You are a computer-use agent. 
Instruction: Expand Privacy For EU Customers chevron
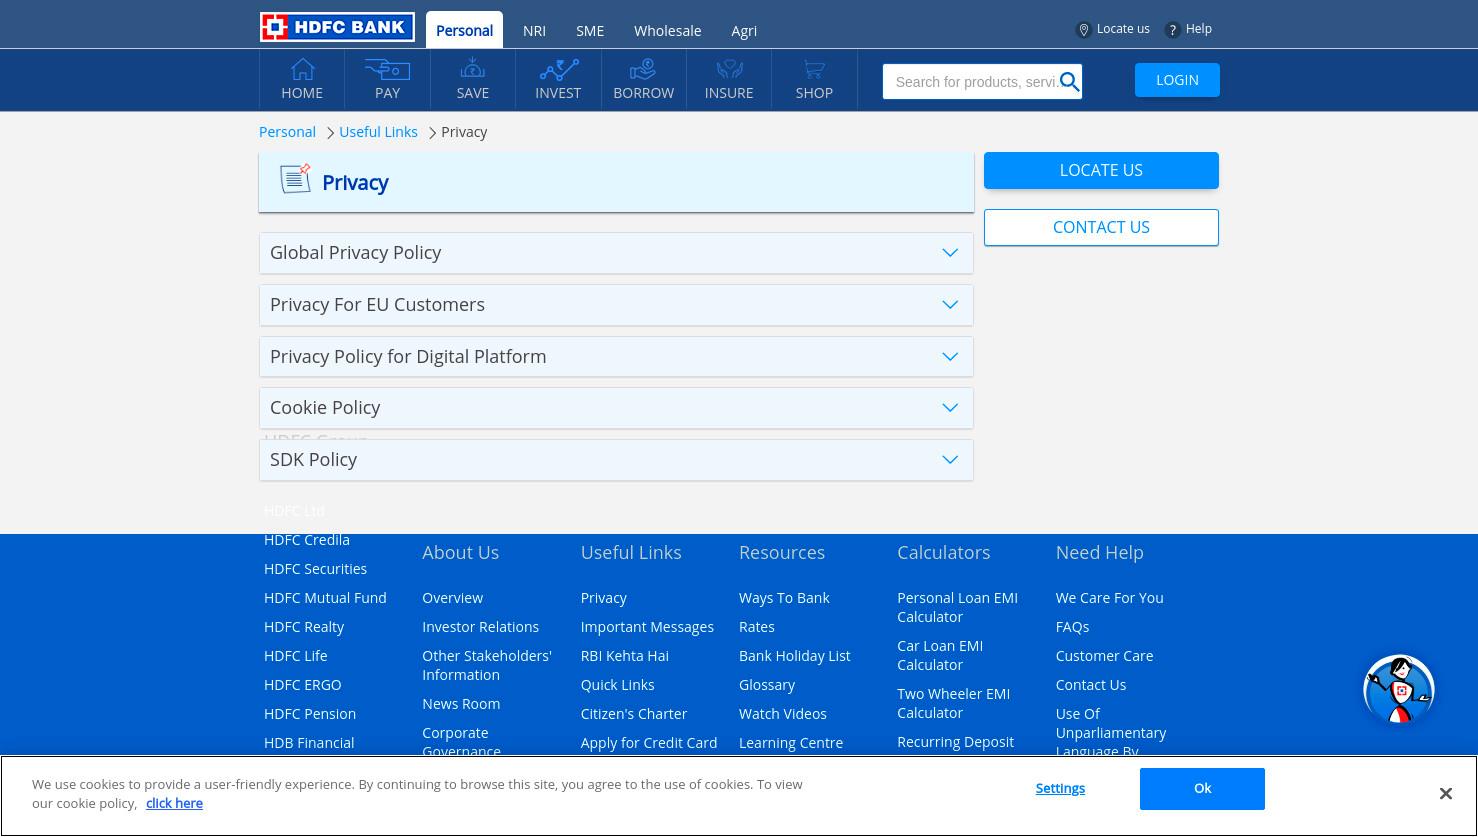click(x=950, y=305)
